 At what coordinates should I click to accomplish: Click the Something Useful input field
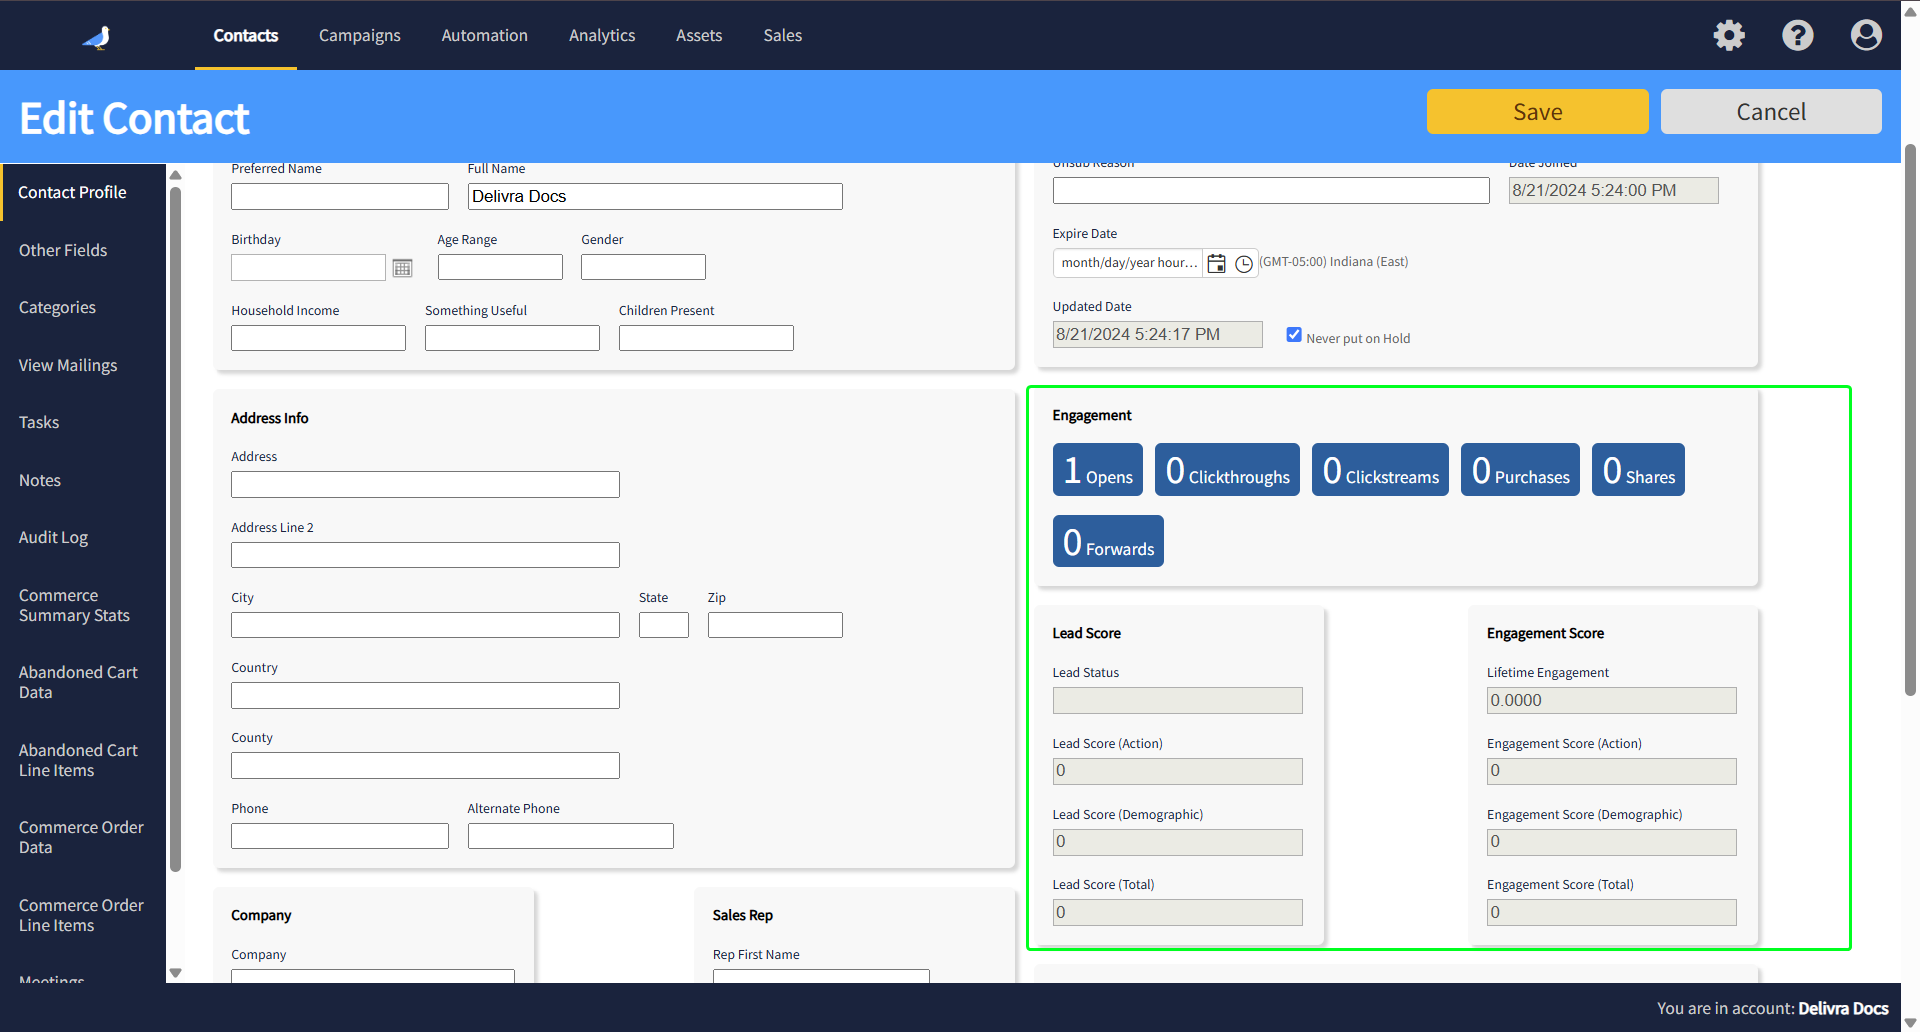512,338
